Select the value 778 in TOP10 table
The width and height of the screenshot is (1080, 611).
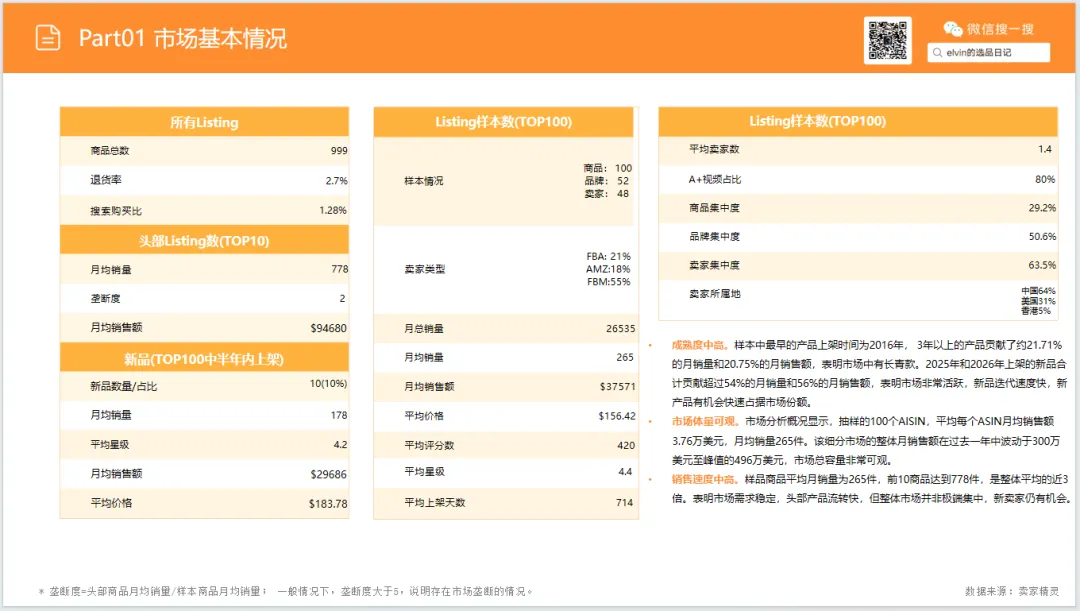pyautogui.click(x=340, y=269)
